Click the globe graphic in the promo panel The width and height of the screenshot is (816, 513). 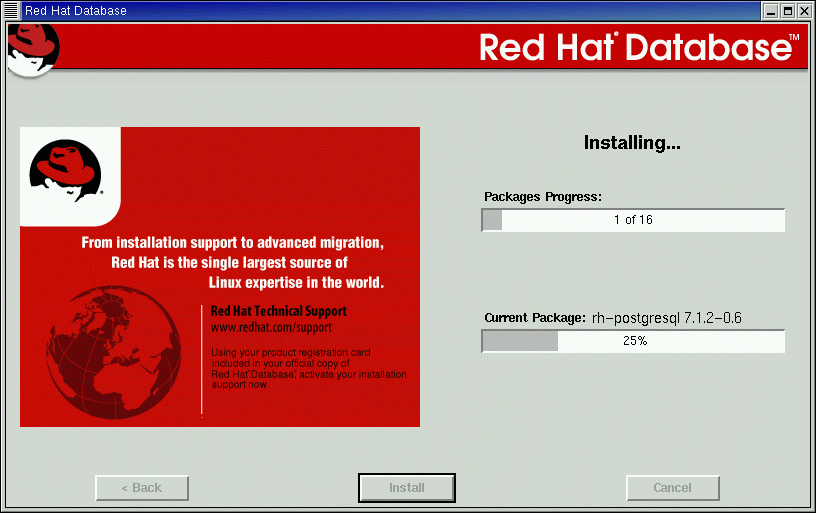[x=113, y=352]
